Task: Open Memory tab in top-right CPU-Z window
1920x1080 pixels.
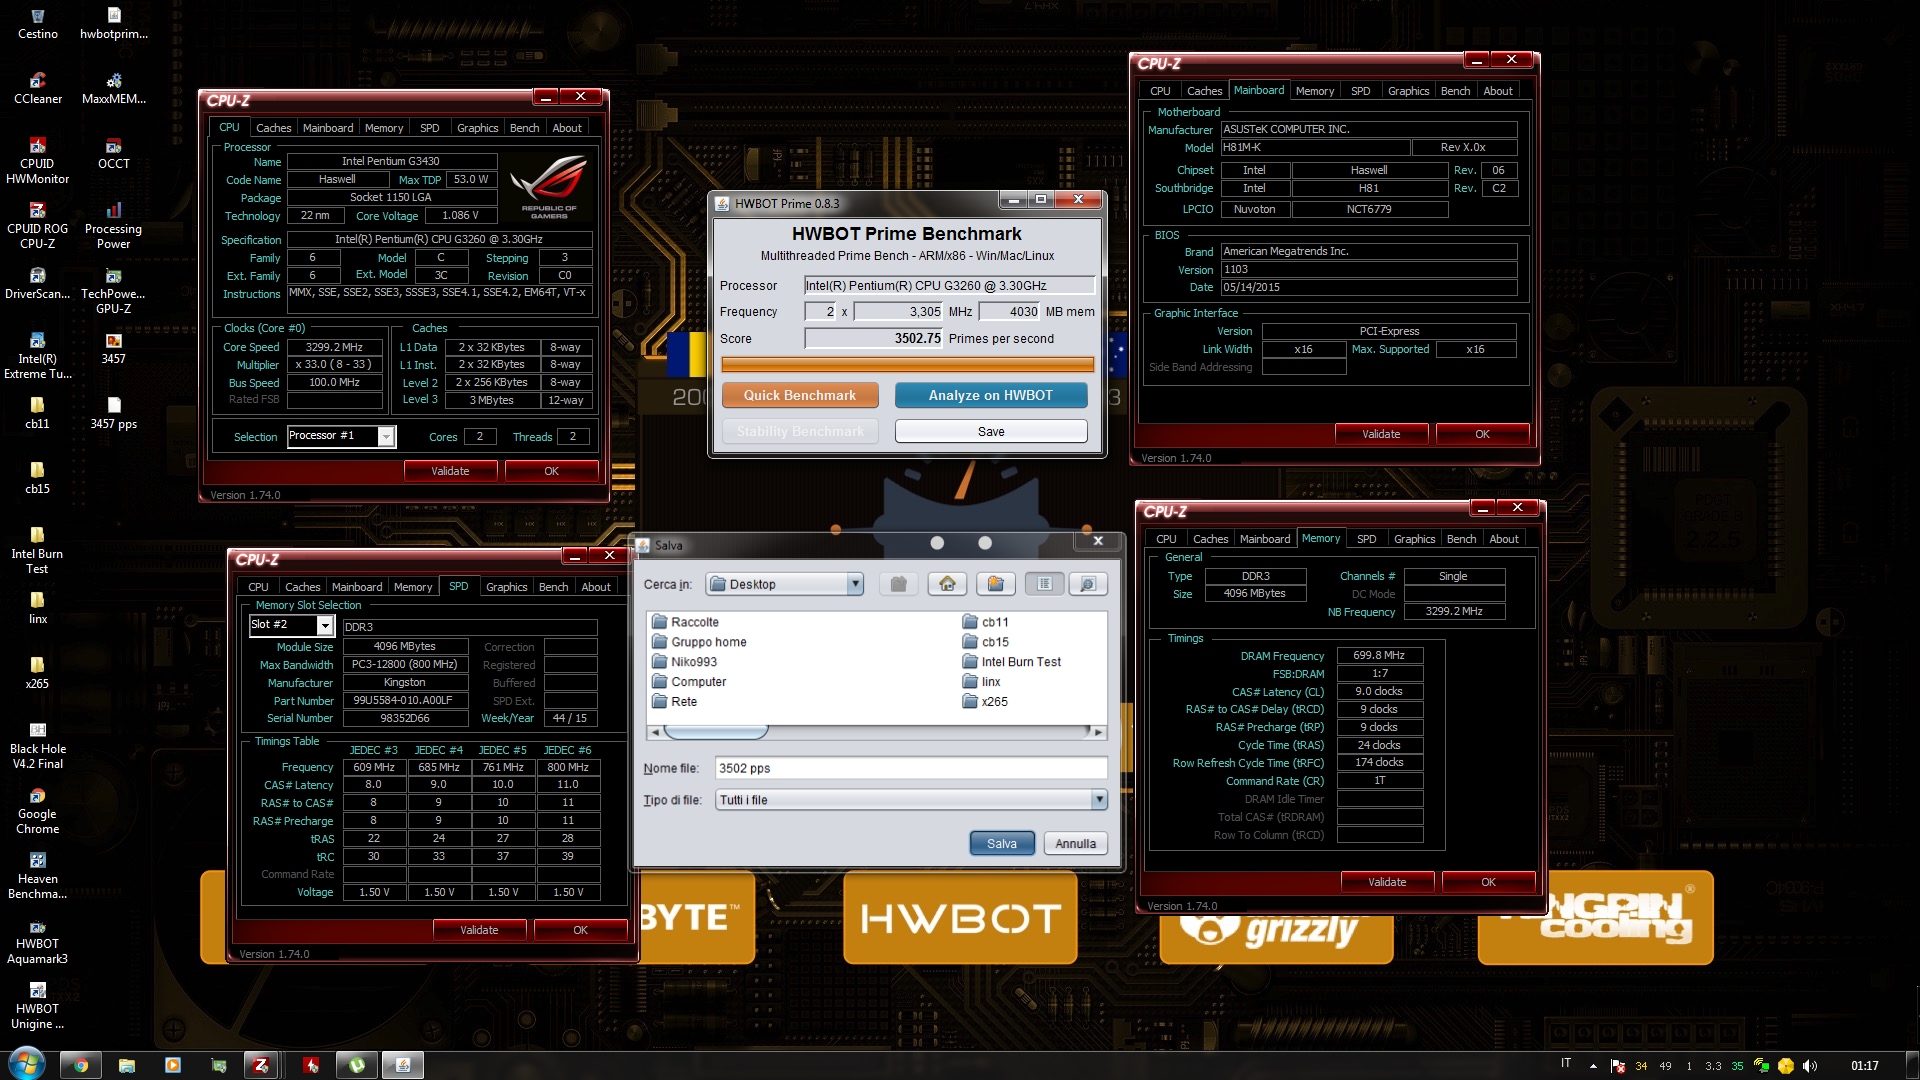Action: [1315, 91]
